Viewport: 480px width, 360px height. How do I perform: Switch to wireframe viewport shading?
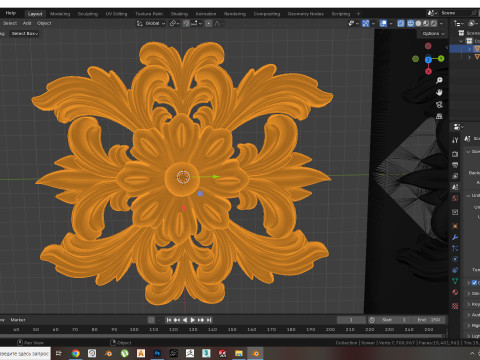point(411,23)
